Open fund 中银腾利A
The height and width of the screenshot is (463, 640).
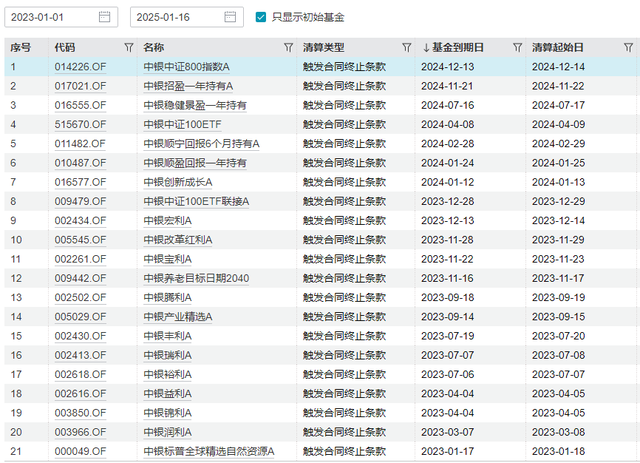167,297
